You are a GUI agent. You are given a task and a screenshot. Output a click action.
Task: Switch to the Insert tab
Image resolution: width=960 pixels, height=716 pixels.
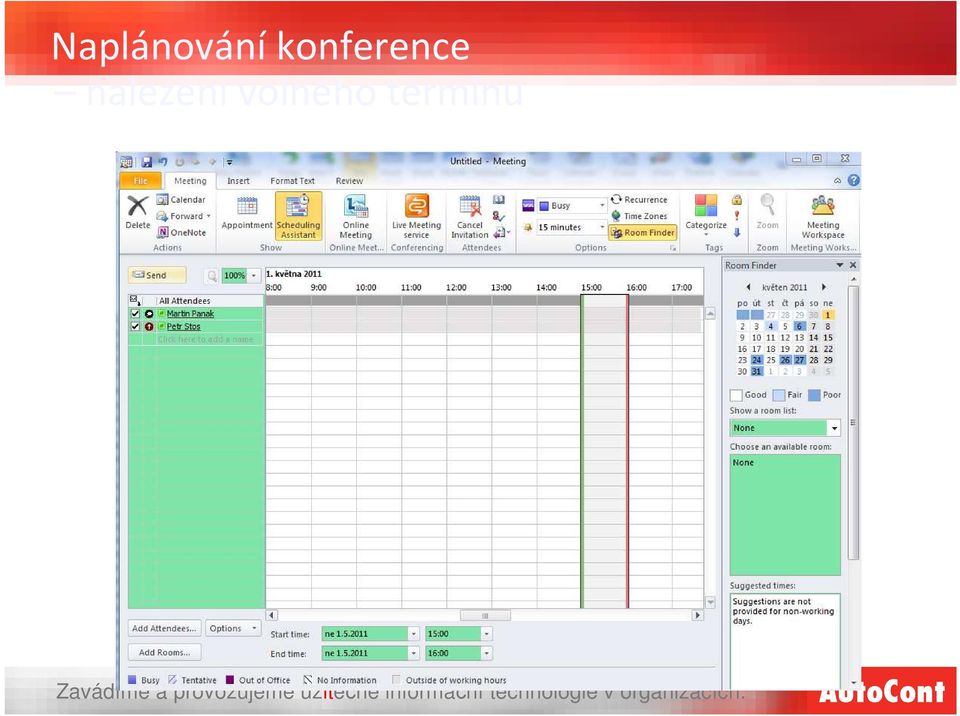click(x=238, y=181)
